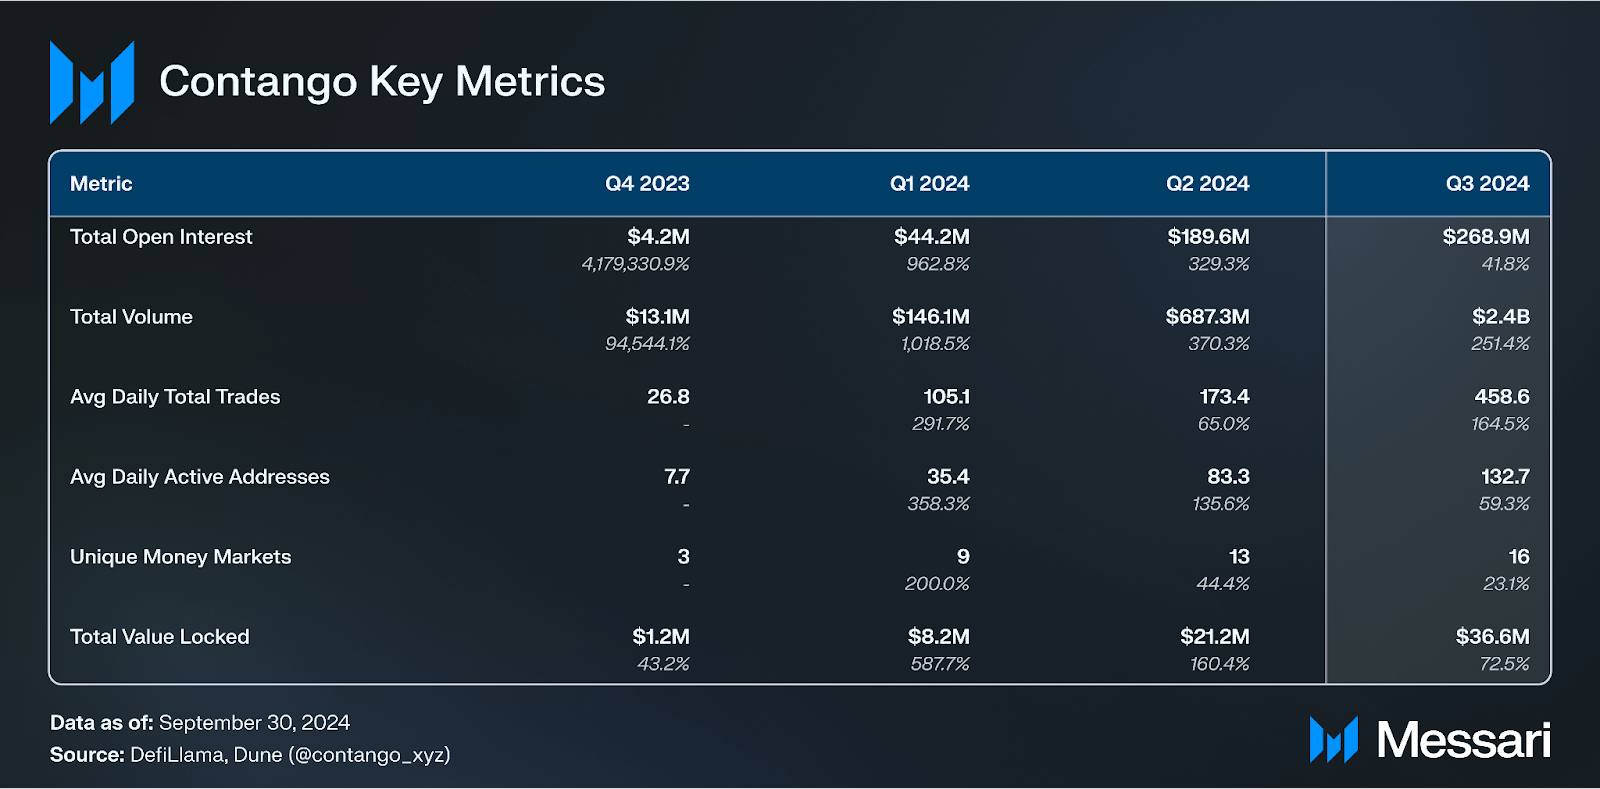The height and width of the screenshot is (789, 1600).
Task: Select the '$268.9M' open interest value
Action: [x=1486, y=237]
